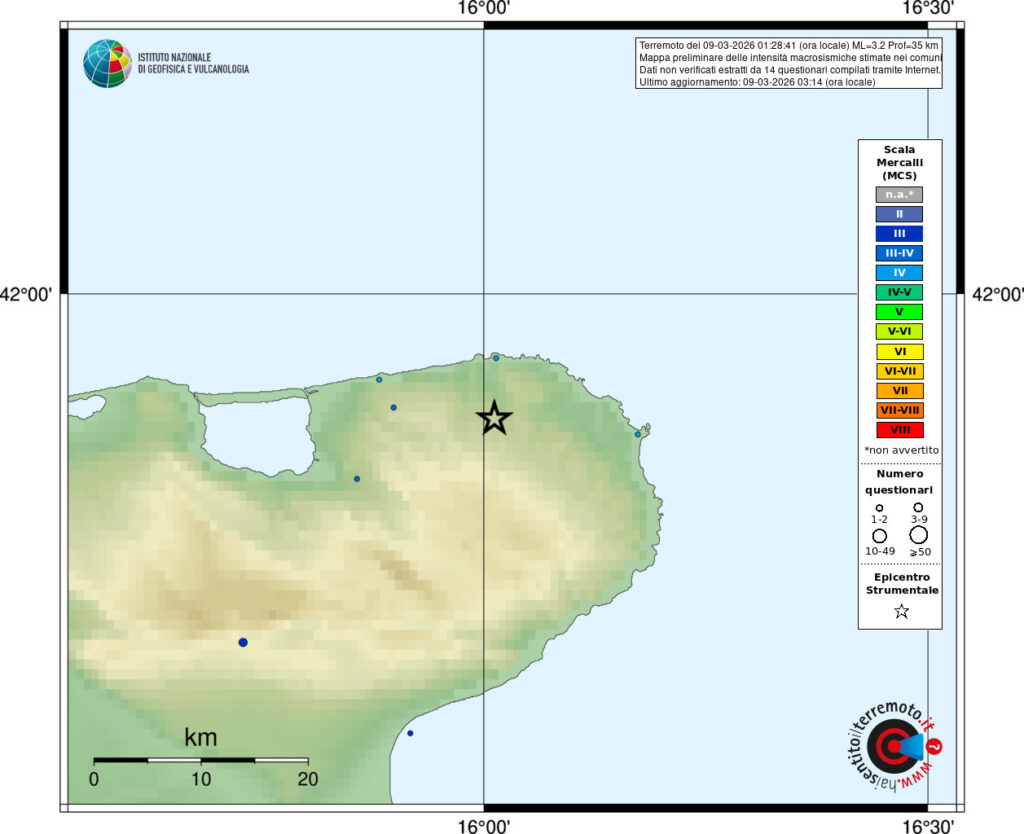Click the star symbol under Epicentro Strumentale
This screenshot has height=834, width=1024.
pyautogui.click(x=900, y=611)
